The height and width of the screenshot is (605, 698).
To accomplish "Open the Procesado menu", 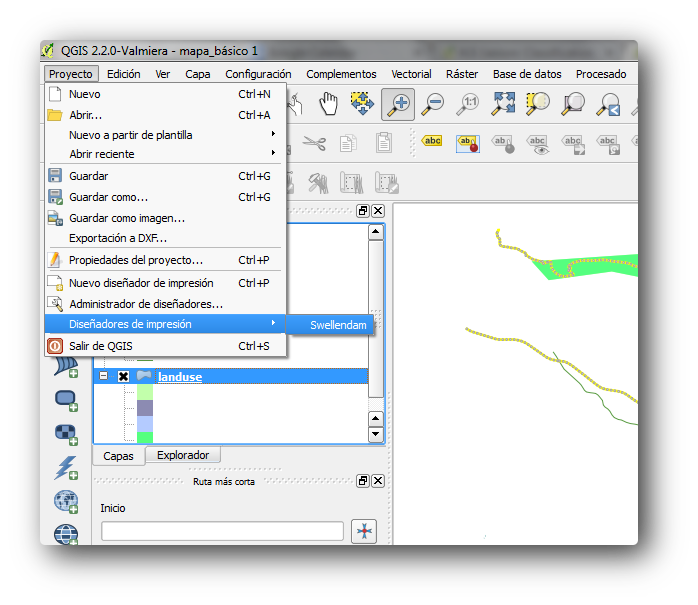I will 601,74.
